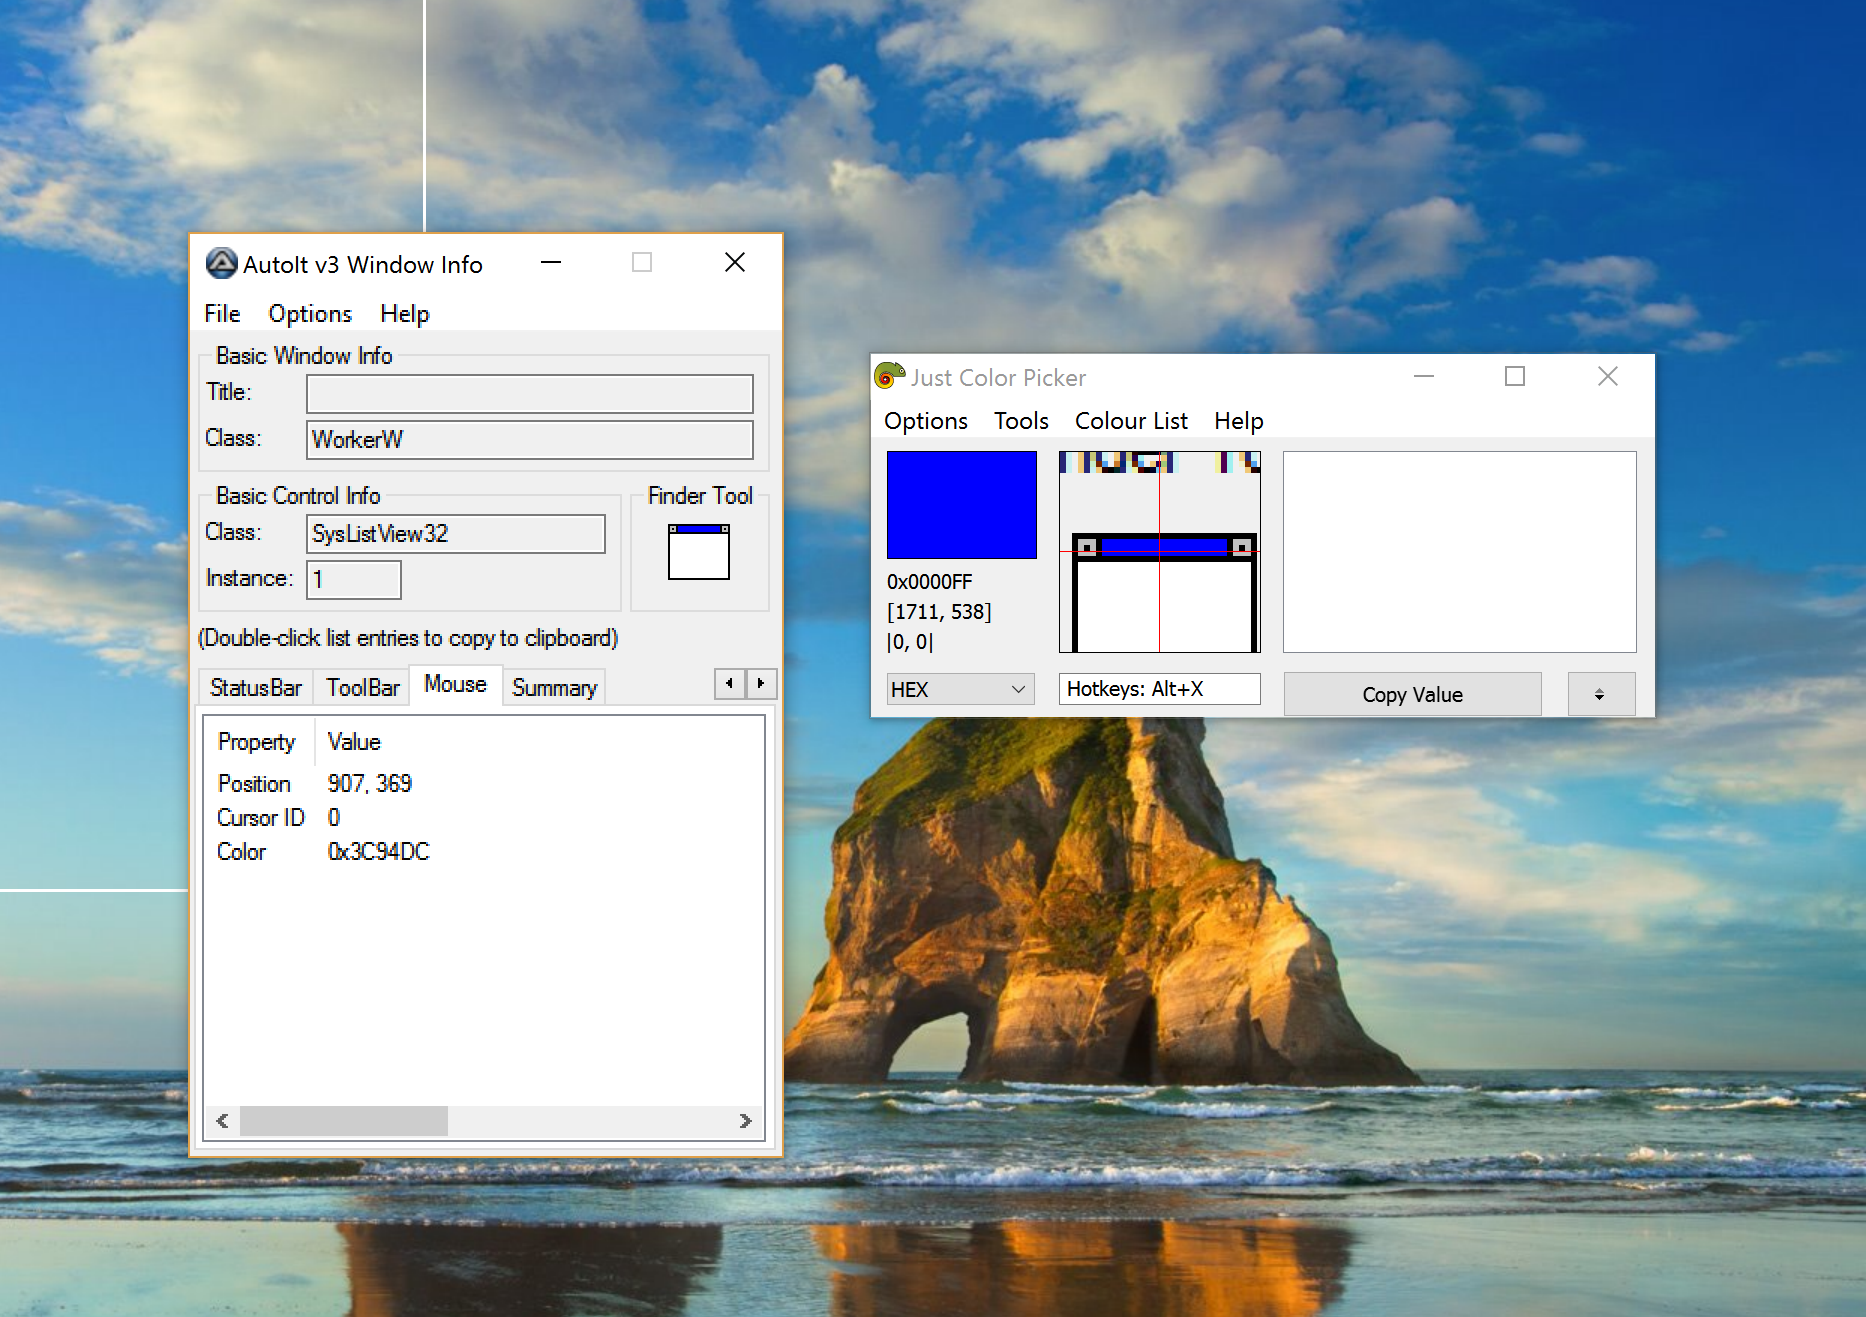Open the File menu in AutoIt
Viewport: 1866px width, 1317px height.
pos(222,314)
